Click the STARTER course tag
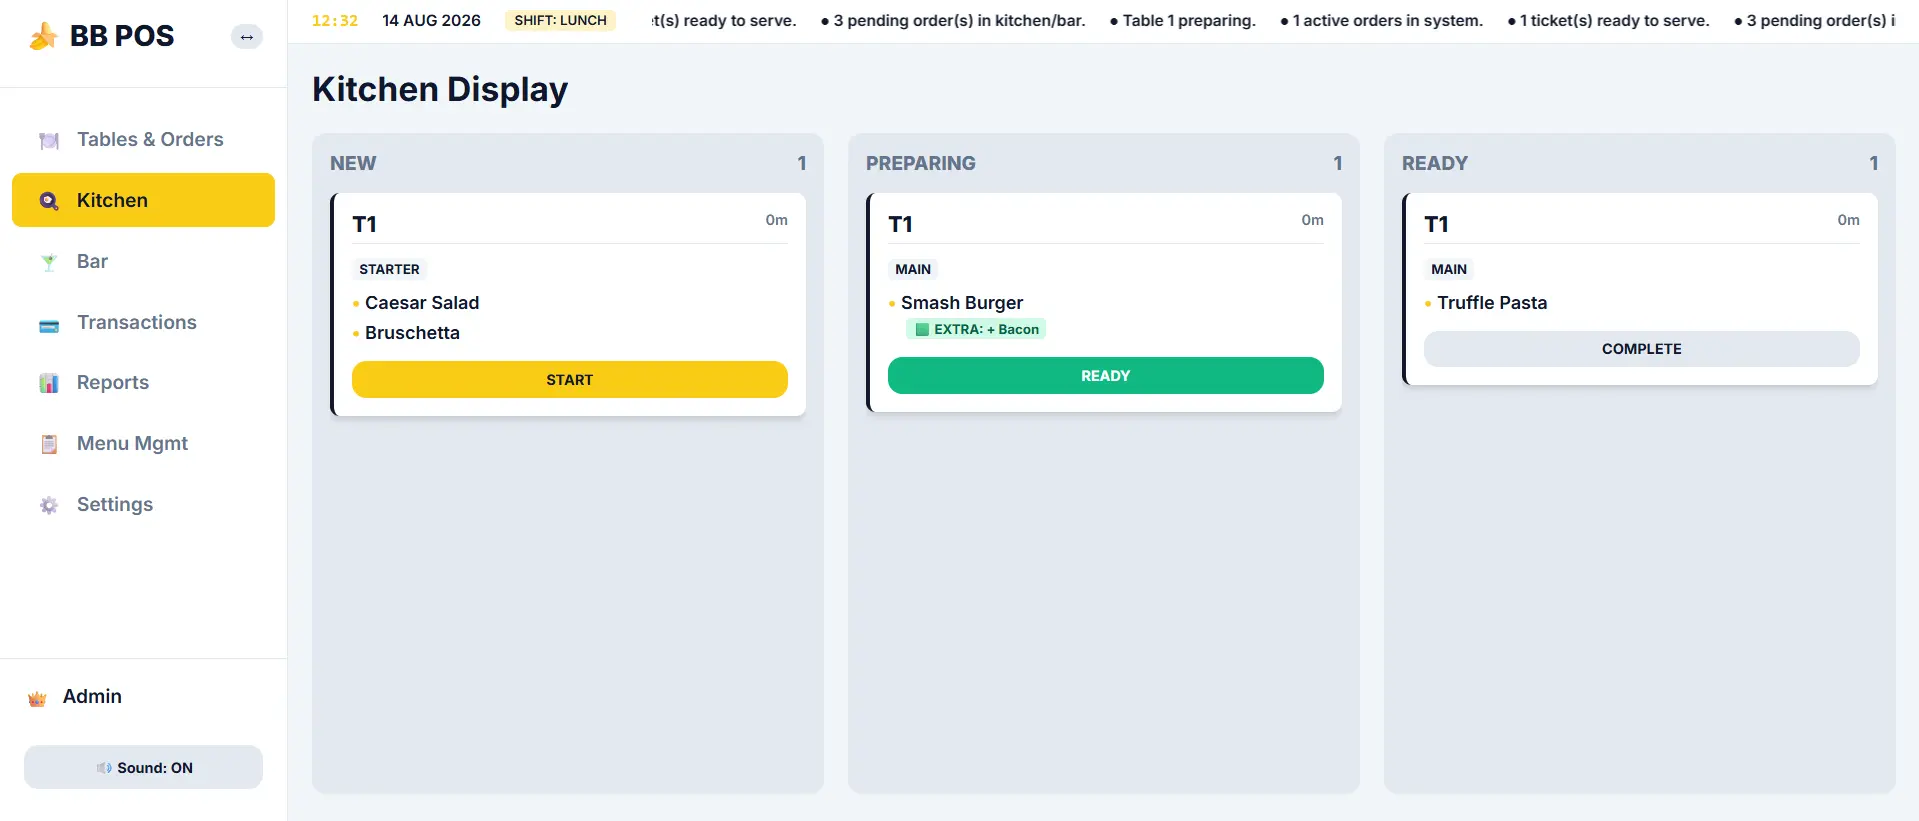The width and height of the screenshot is (1919, 821). (x=389, y=269)
